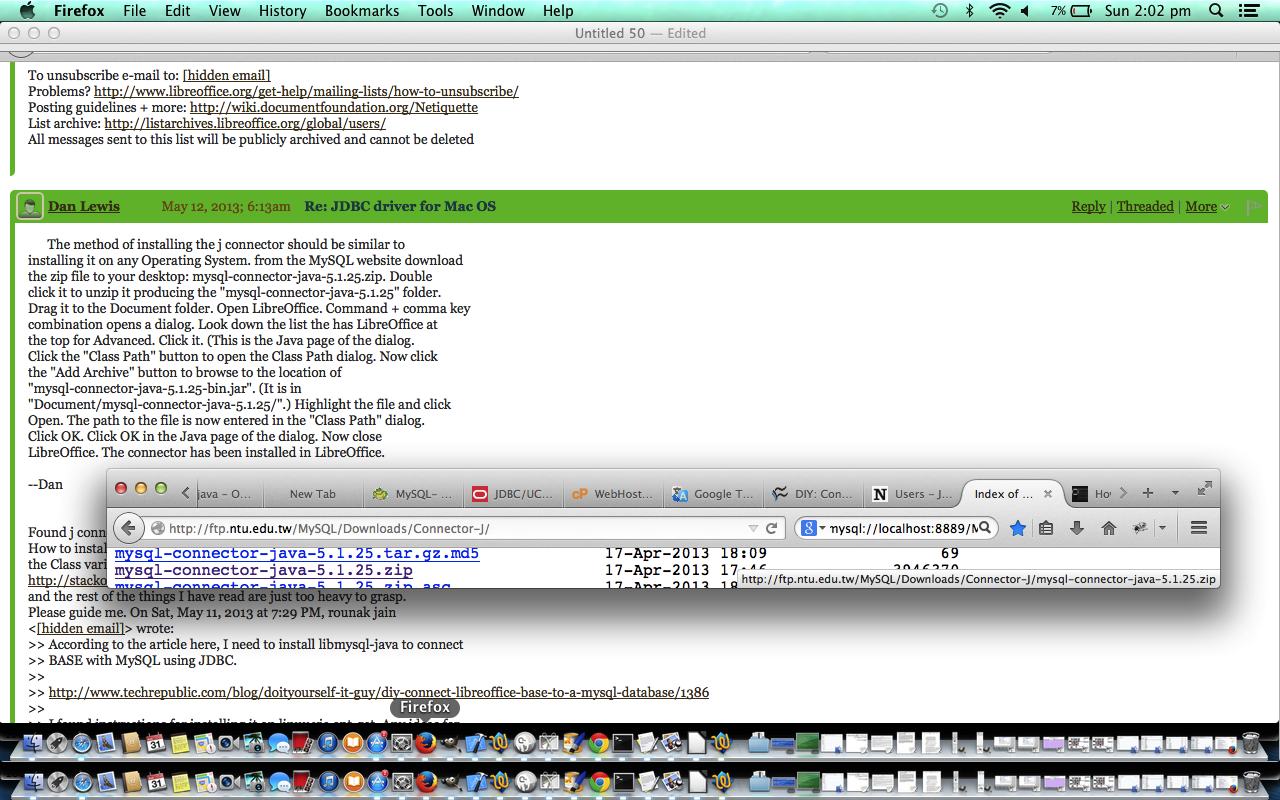Viewport: 1280px width, 800px height.
Task: Open Spotlight search in the menu bar
Action: click(1216, 11)
